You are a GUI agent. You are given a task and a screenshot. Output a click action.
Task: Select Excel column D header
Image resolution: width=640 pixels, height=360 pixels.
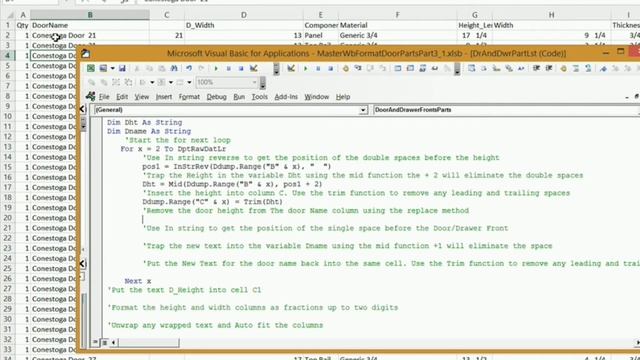point(244,15)
